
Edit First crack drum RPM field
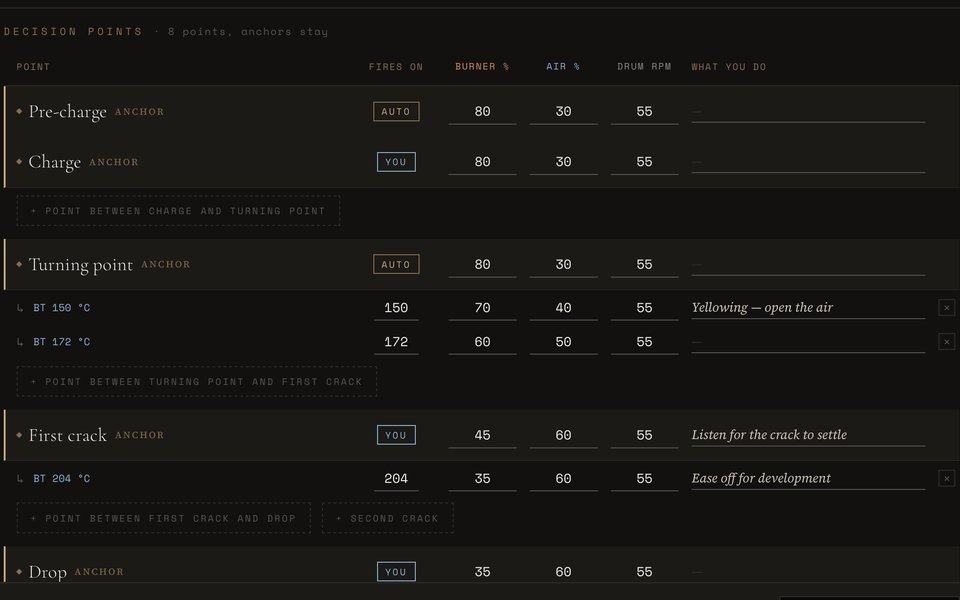tap(644, 435)
